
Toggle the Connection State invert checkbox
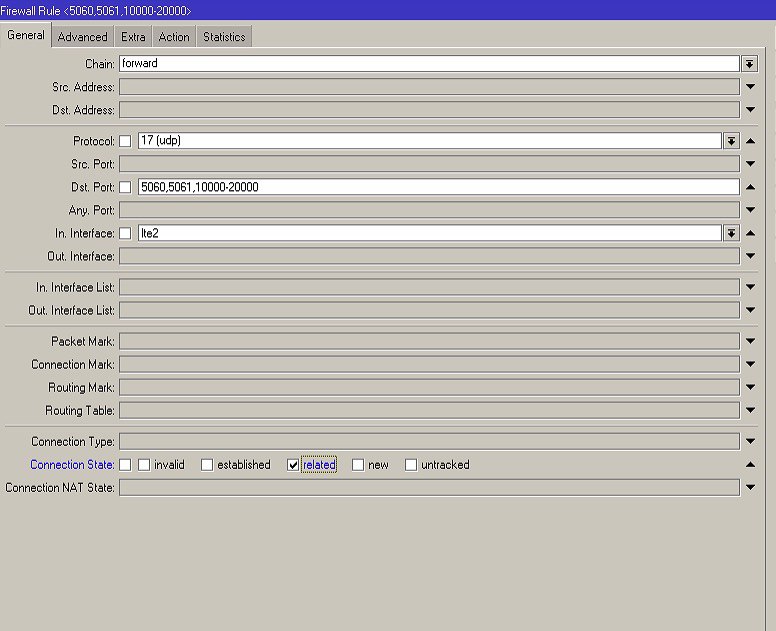pos(125,465)
